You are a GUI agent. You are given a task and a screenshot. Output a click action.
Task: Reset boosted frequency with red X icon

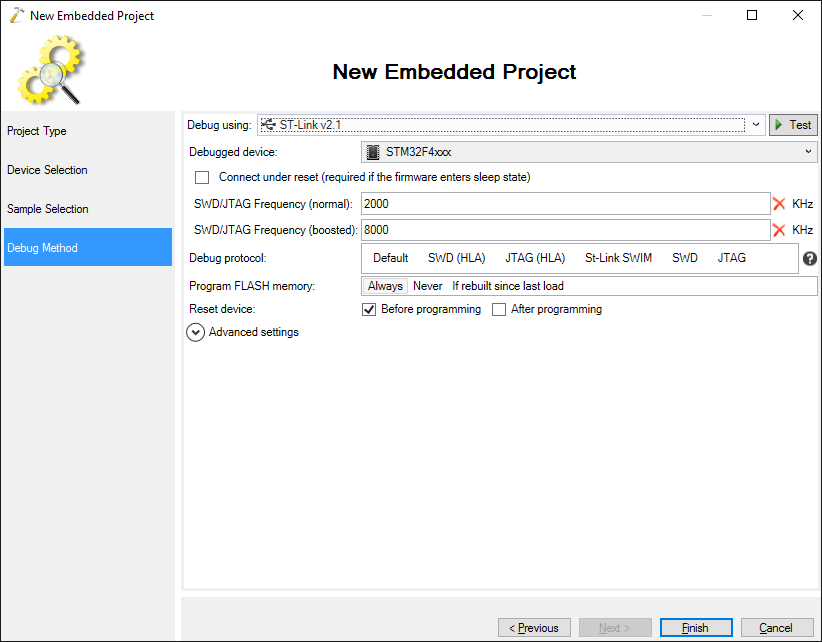pos(779,230)
